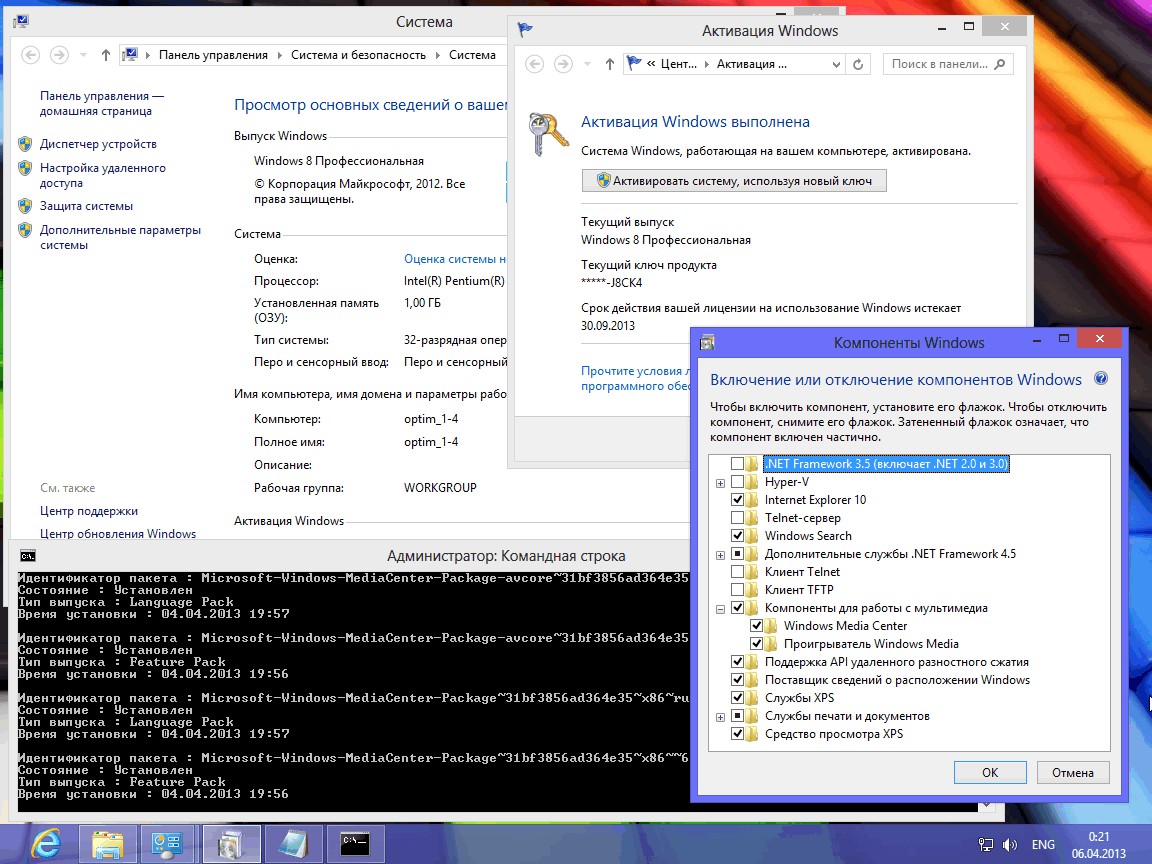The image size is (1152, 864).
Task: Click the network tray icon
Action: [986, 845]
